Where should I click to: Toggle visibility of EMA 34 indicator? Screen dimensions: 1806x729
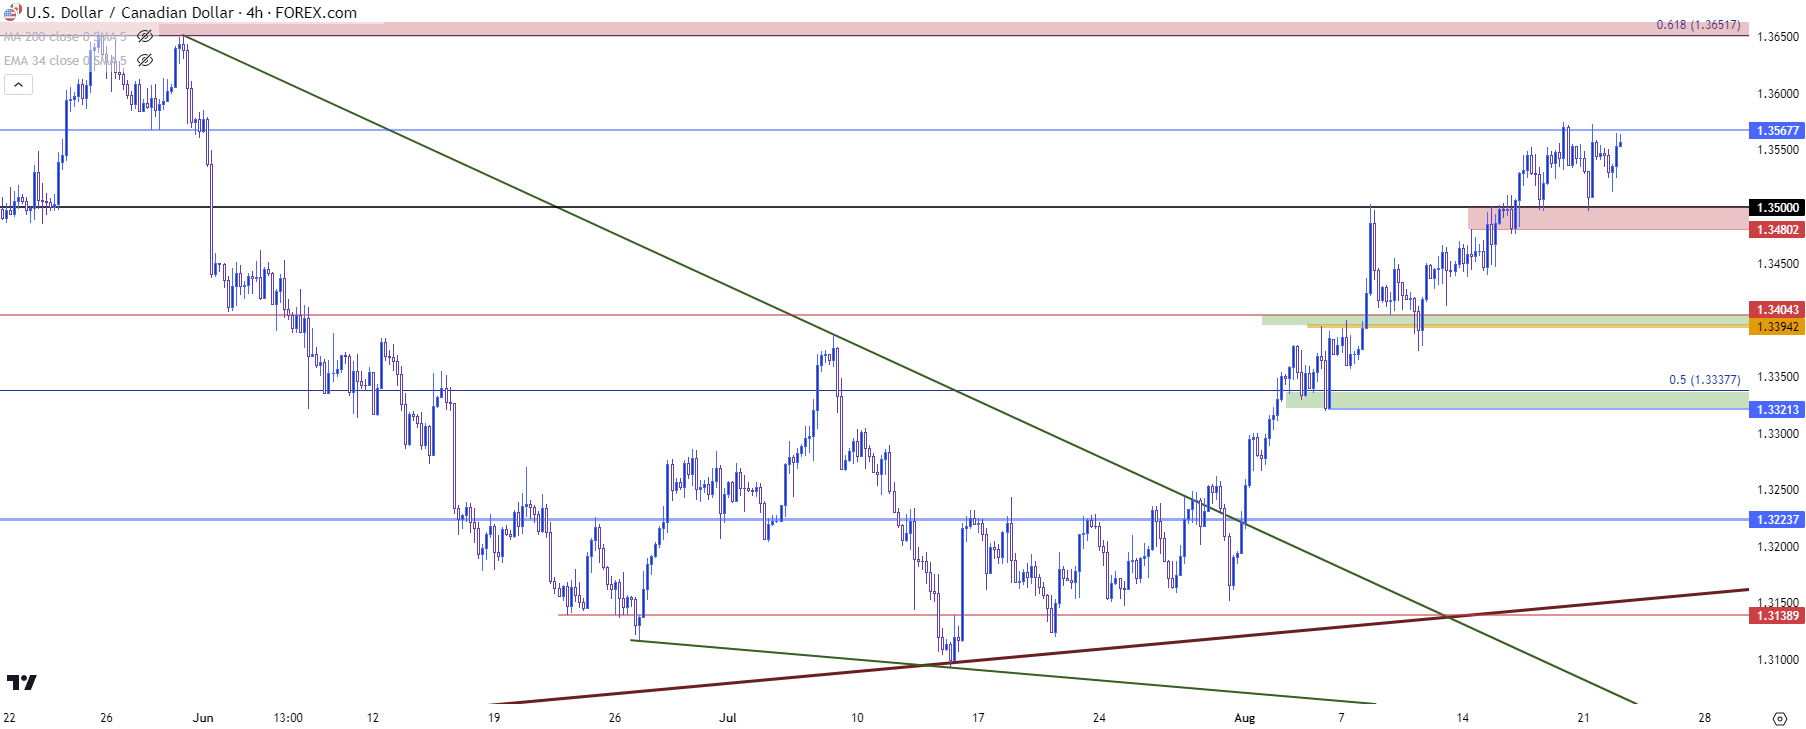point(145,60)
